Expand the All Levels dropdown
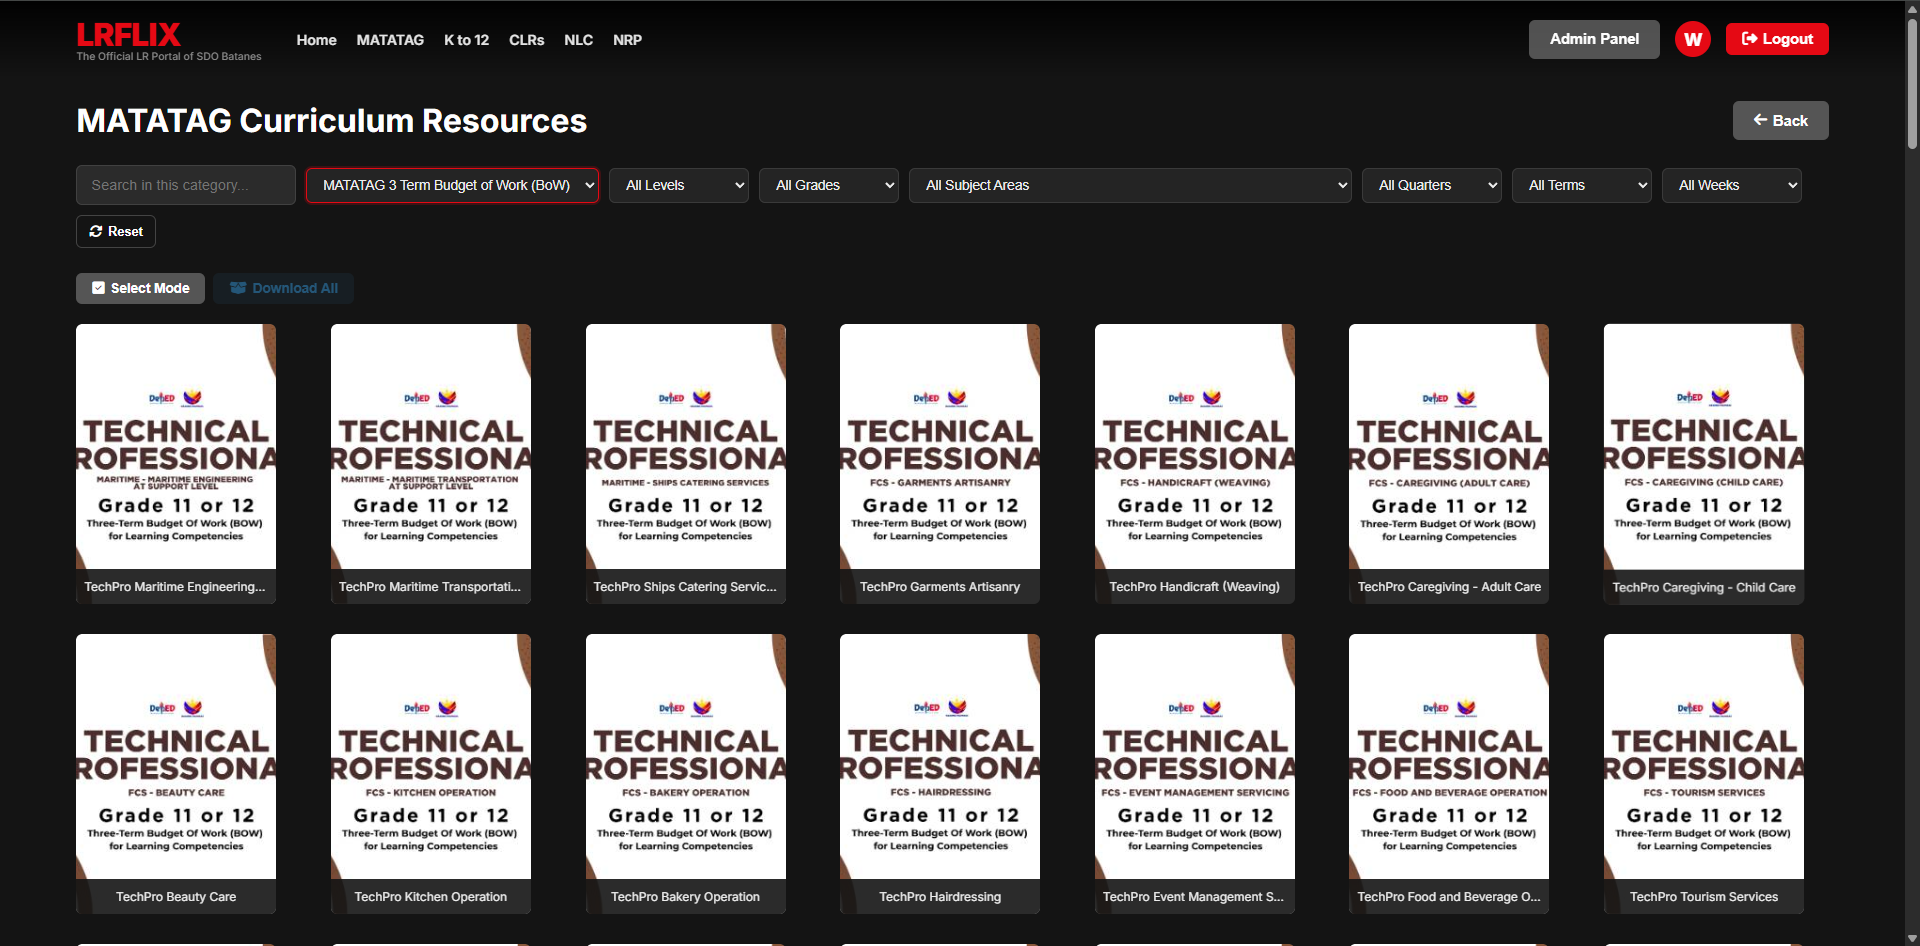The image size is (1920, 946). 679,185
